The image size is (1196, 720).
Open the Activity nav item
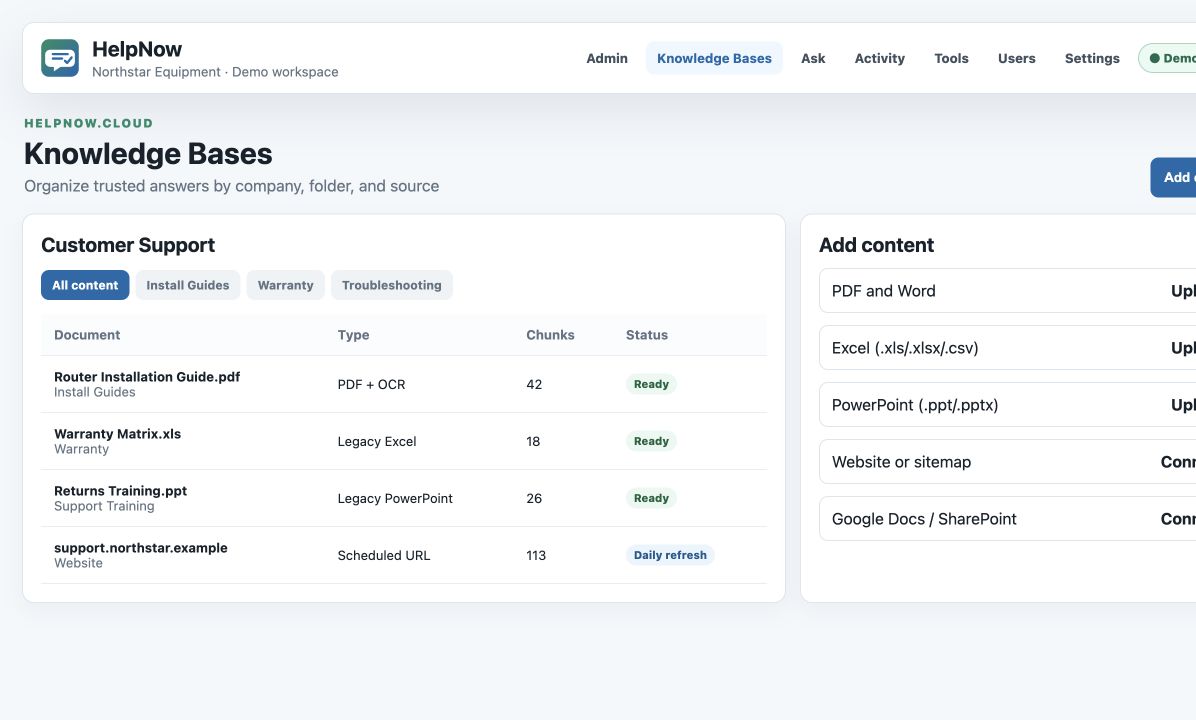click(879, 58)
